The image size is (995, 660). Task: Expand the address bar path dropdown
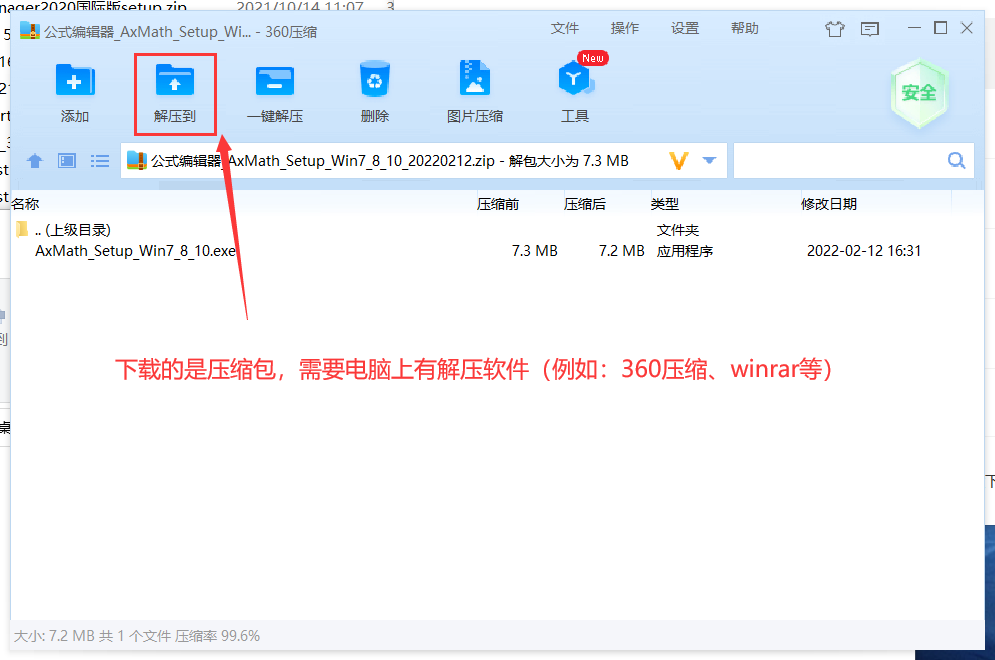710,161
